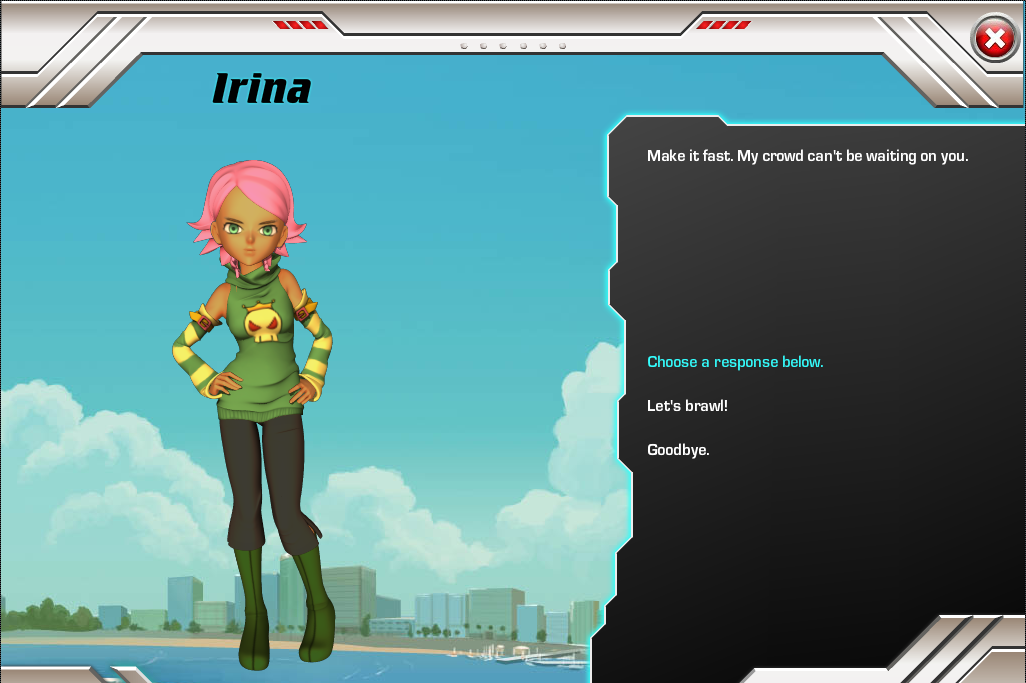The height and width of the screenshot is (683, 1026).
Task: Click the "Irina" character name title
Action: pyautogui.click(x=262, y=89)
